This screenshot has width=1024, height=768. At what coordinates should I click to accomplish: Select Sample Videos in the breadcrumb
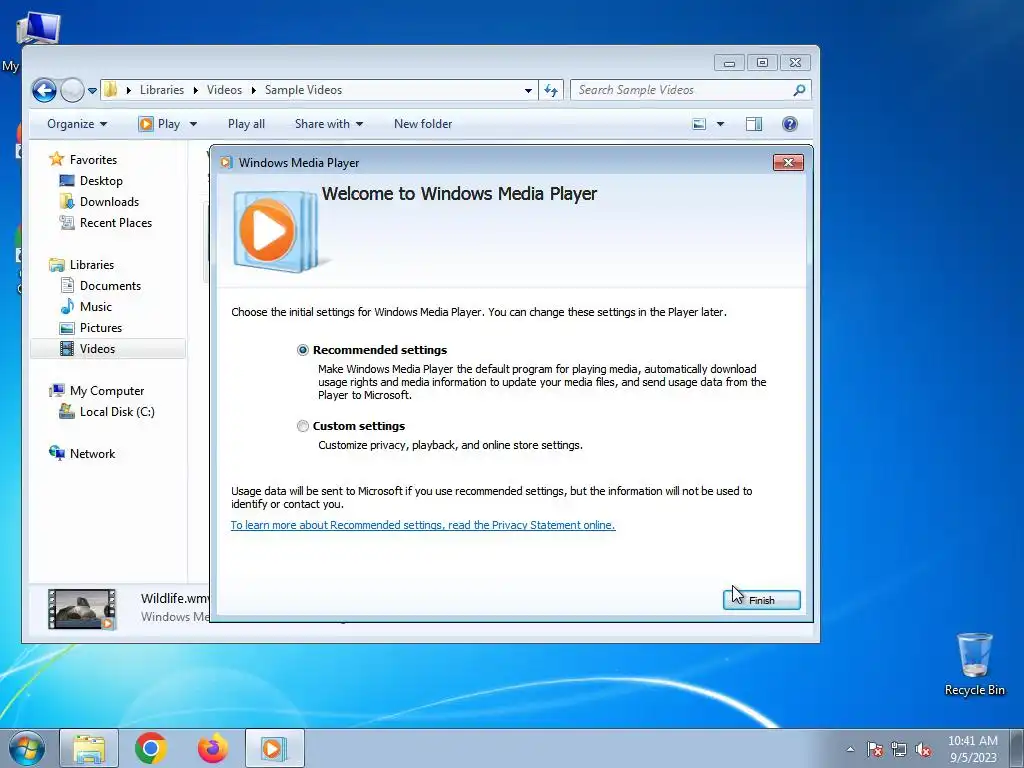click(x=303, y=90)
